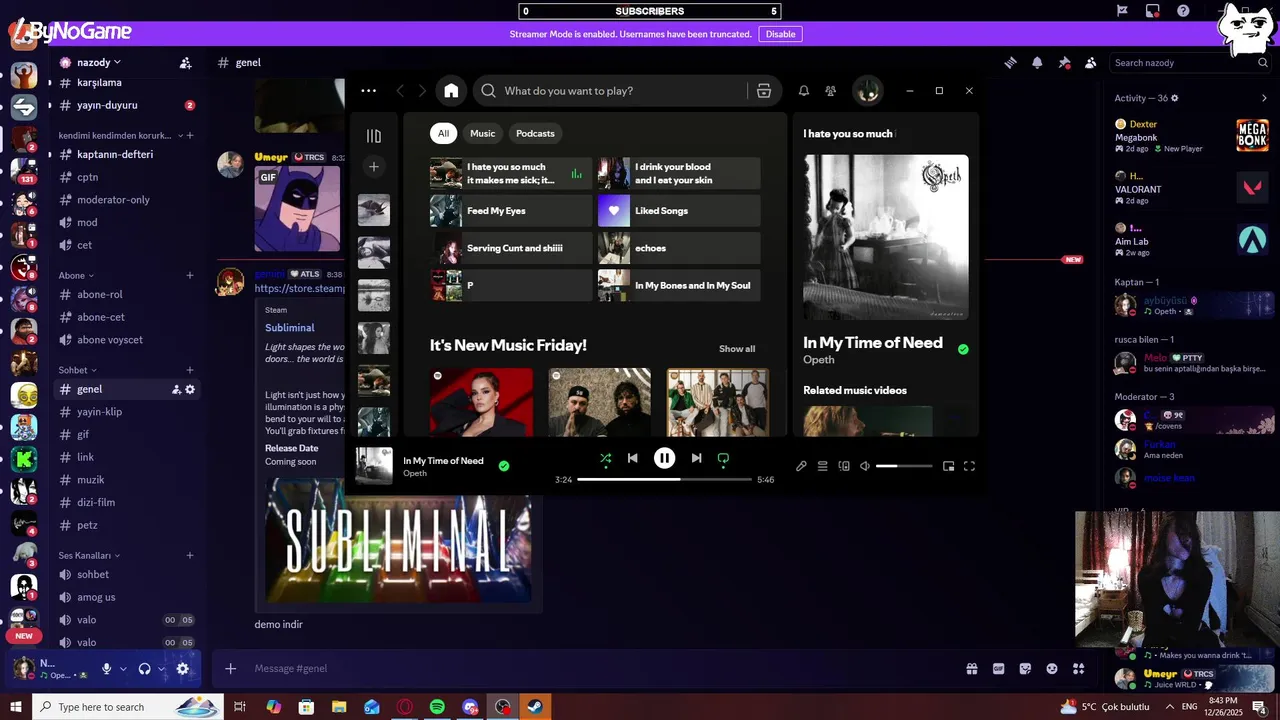Skip to next Spotify track

tap(696, 458)
